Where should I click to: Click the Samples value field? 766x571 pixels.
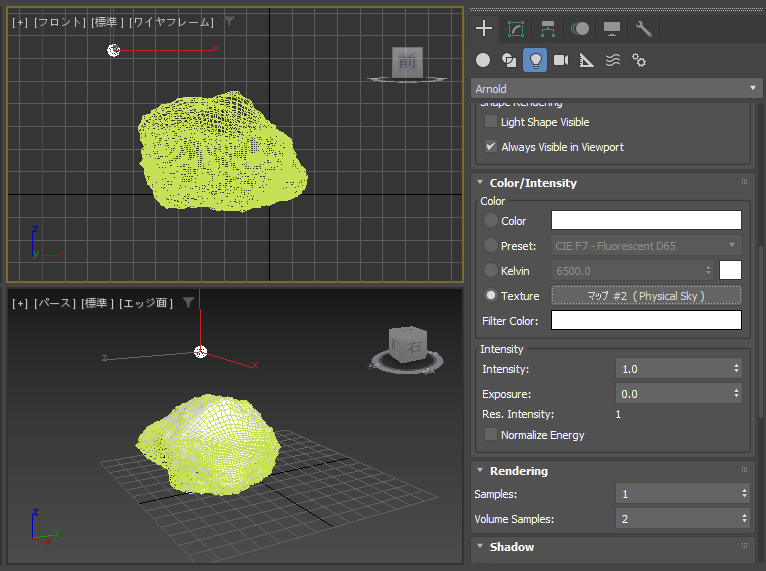click(x=677, y=494)
